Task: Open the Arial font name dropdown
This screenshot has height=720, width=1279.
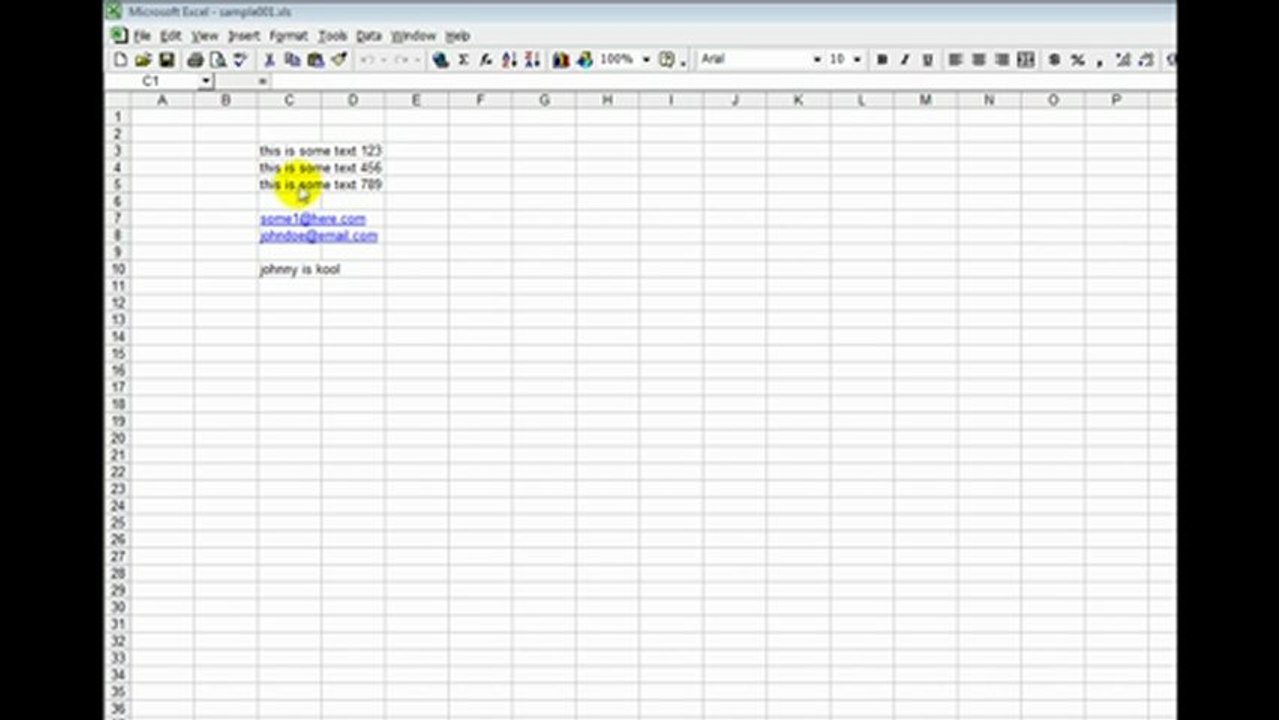Action: pyautogui.click(x=816, y=60)
